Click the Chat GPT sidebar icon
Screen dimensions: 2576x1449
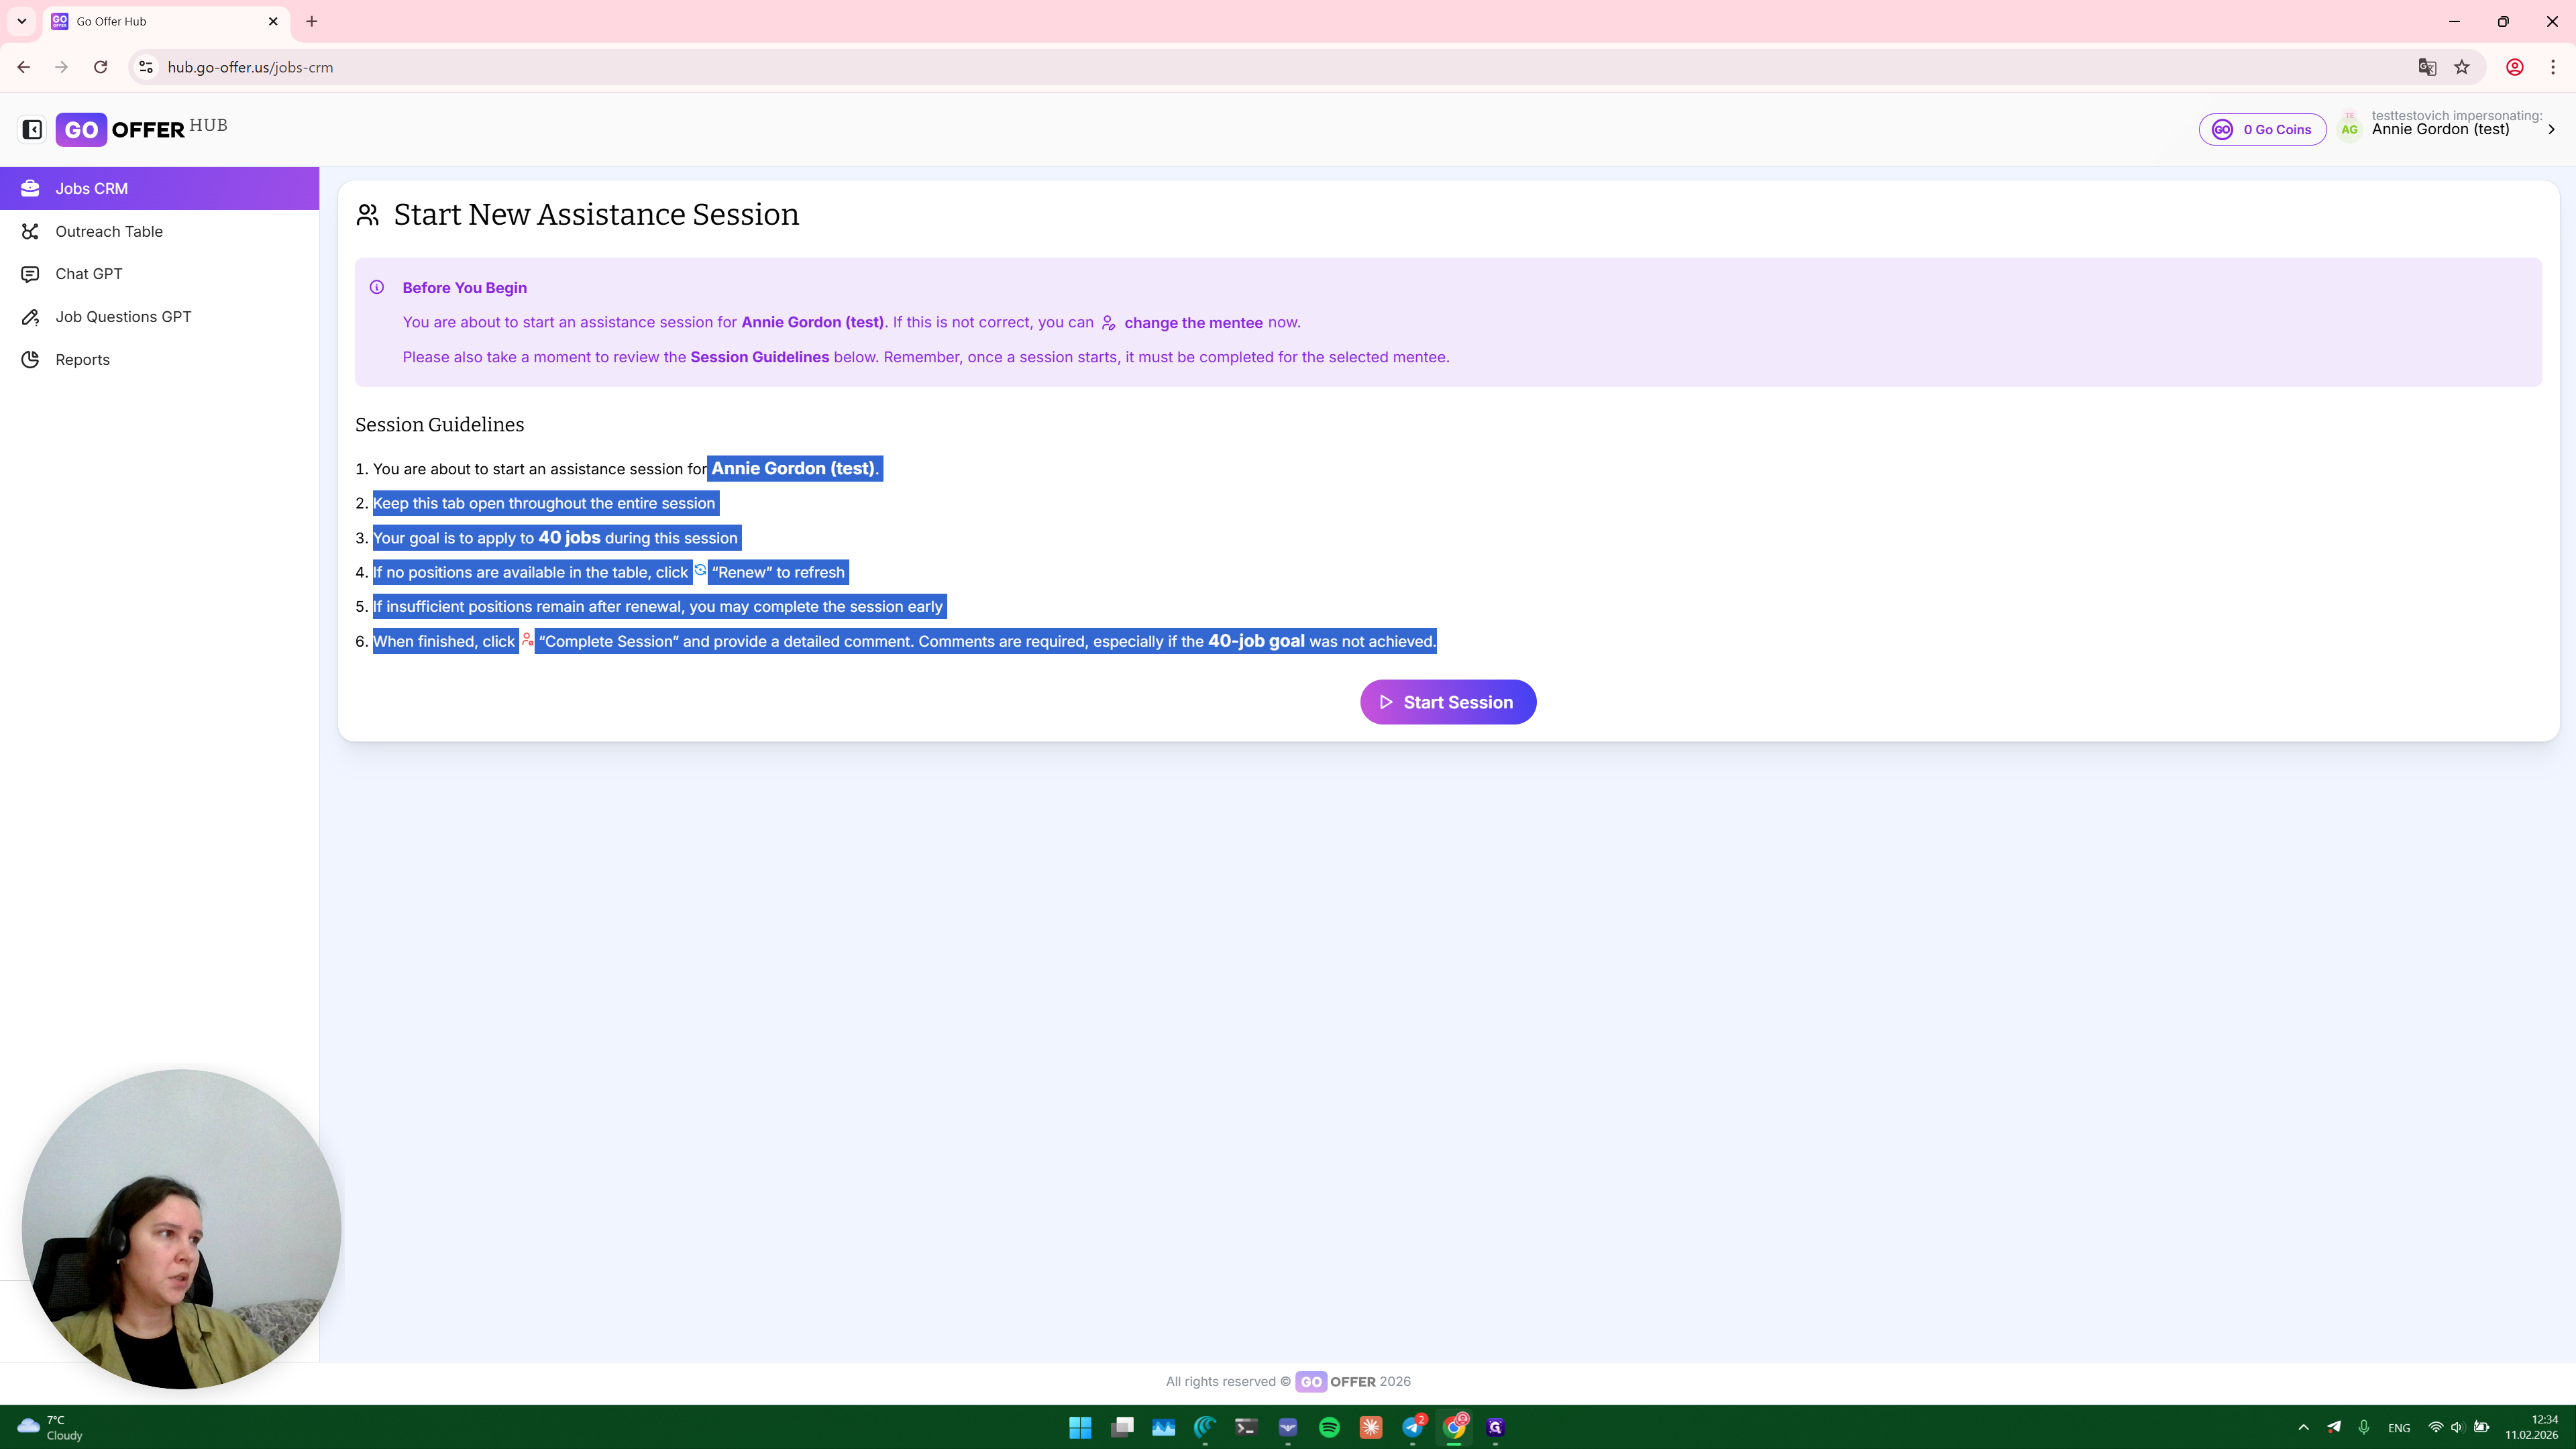[x=30, y=274]
